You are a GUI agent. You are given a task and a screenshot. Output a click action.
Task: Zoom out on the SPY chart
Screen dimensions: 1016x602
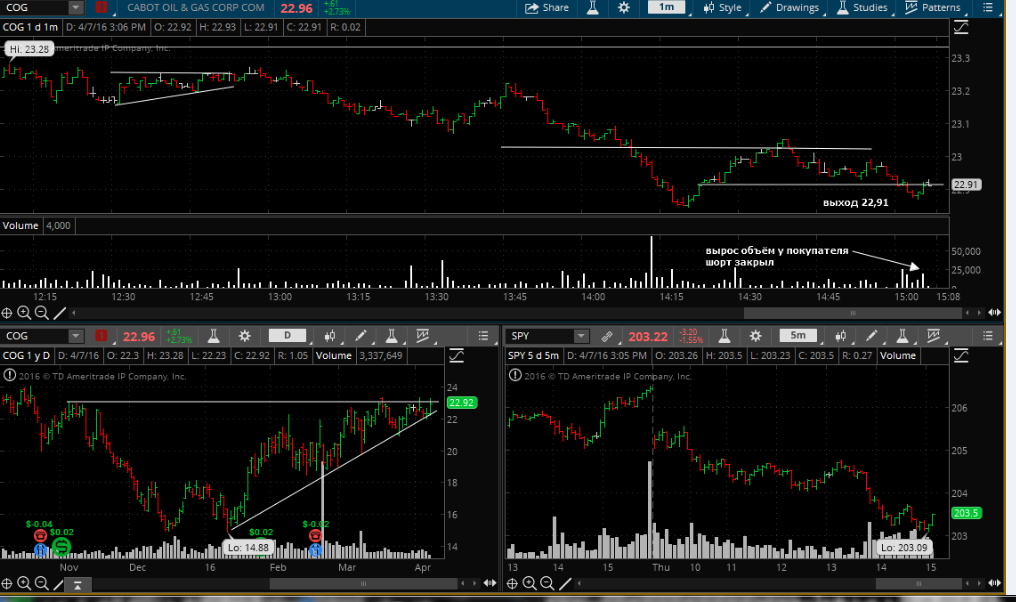[x=547, y=583]
